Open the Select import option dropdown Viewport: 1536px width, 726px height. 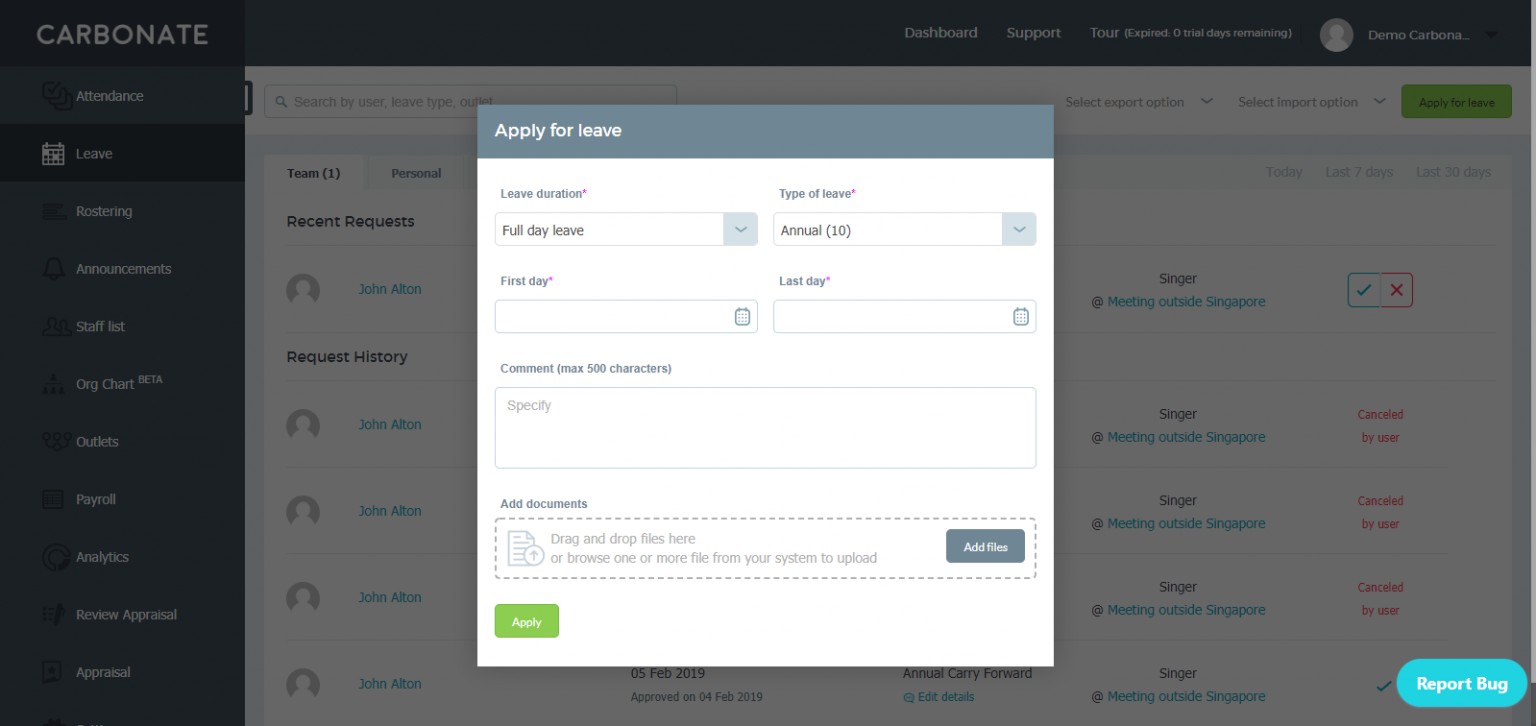click(1311, 102)
